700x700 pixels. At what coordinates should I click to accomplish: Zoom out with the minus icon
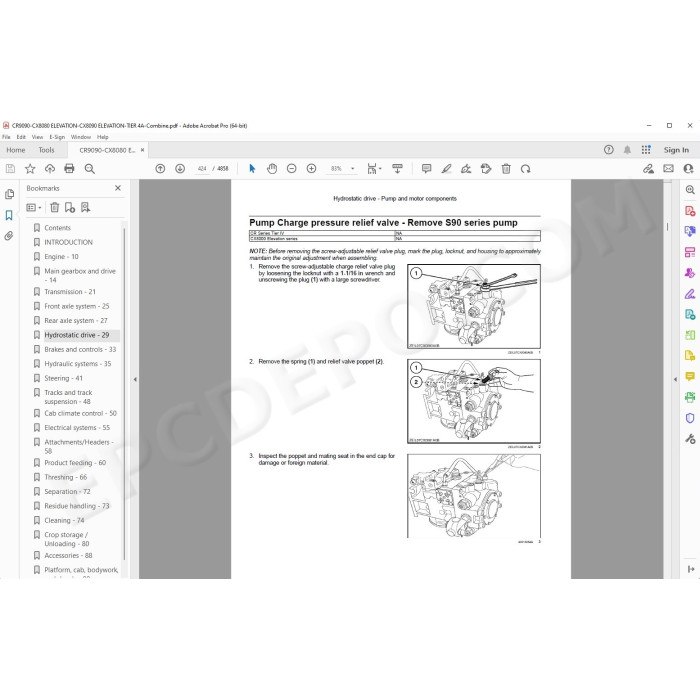(x=292, y=169)
